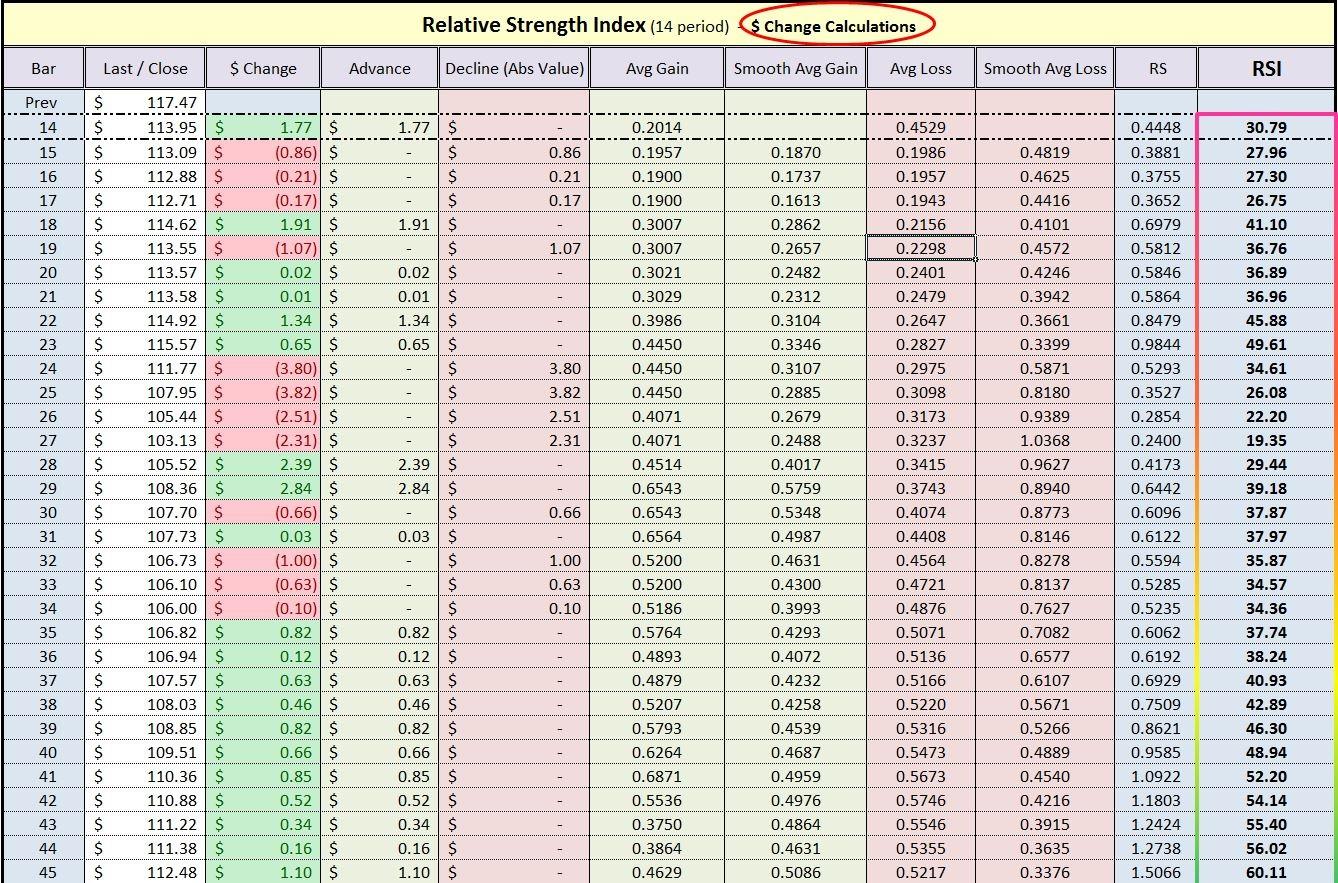
Task: Select the lowest RSI value 19.35
Action: click(1265, 439)
